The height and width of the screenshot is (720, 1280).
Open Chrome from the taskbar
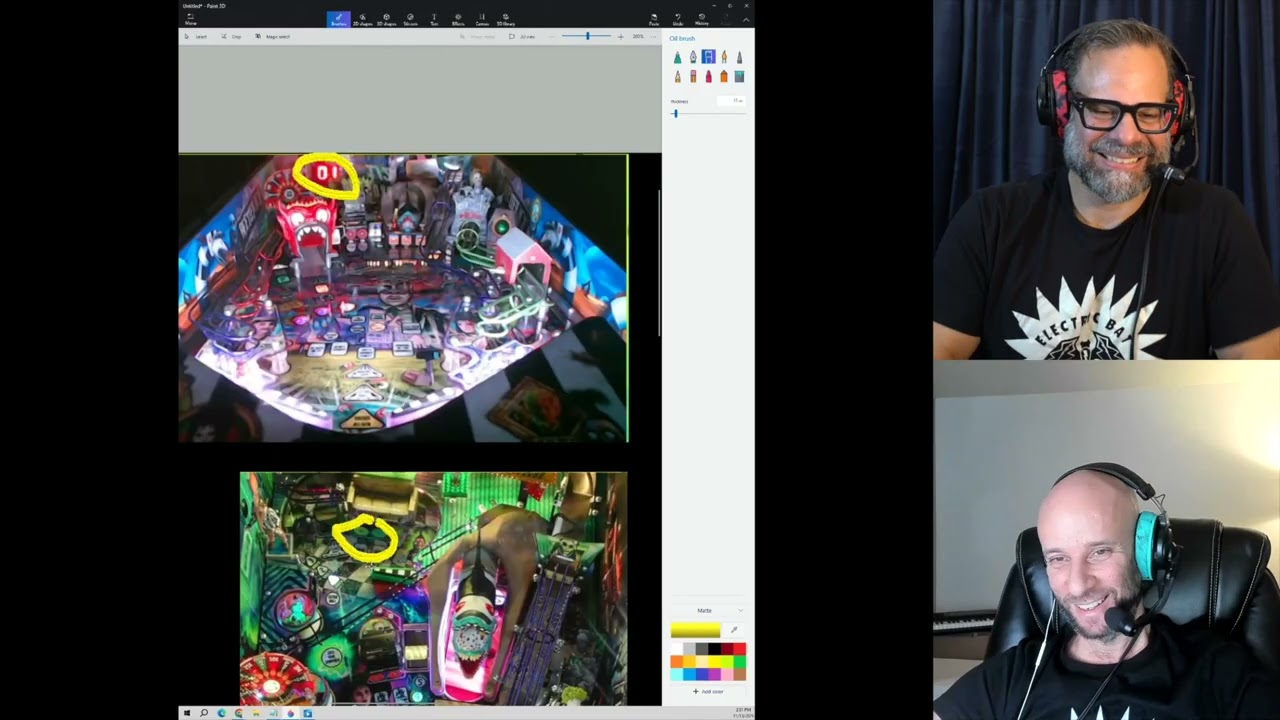(238, 713)
